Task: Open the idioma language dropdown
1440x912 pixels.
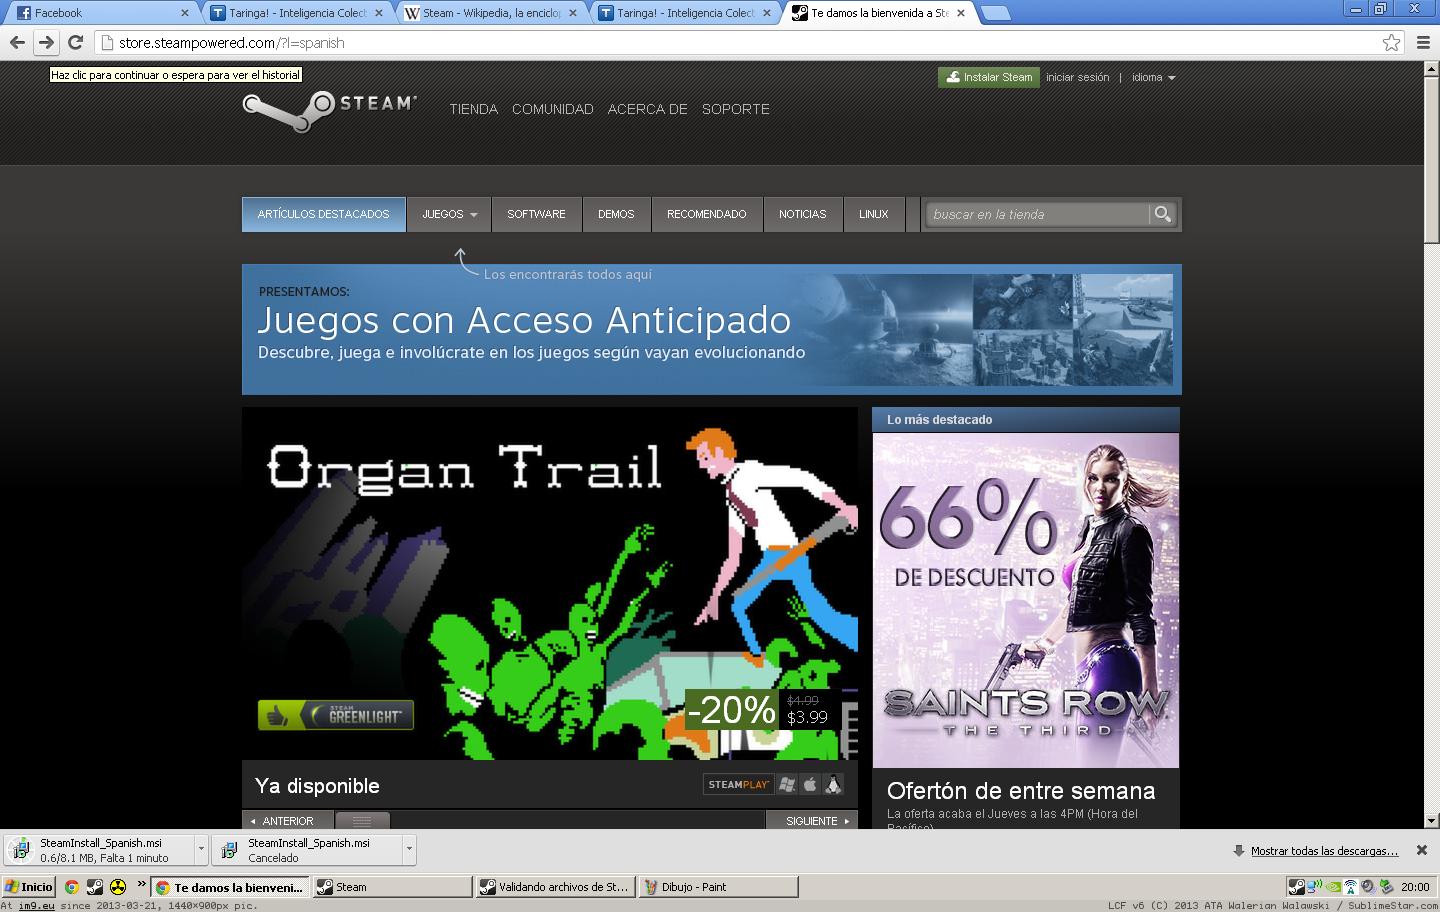Action: point(1153,77)
